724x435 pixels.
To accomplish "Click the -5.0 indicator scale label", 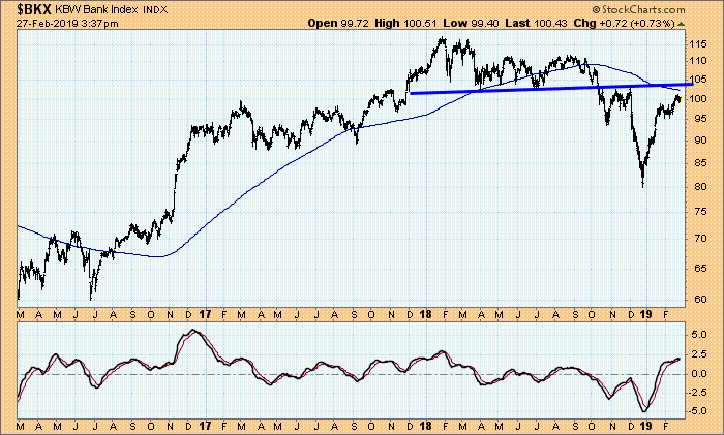I will (698, 411).
